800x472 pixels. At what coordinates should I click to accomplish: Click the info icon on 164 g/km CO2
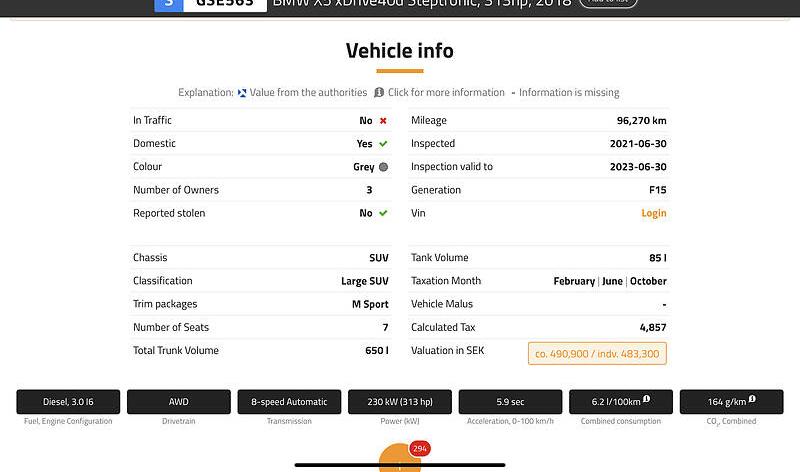pos(752,399)
